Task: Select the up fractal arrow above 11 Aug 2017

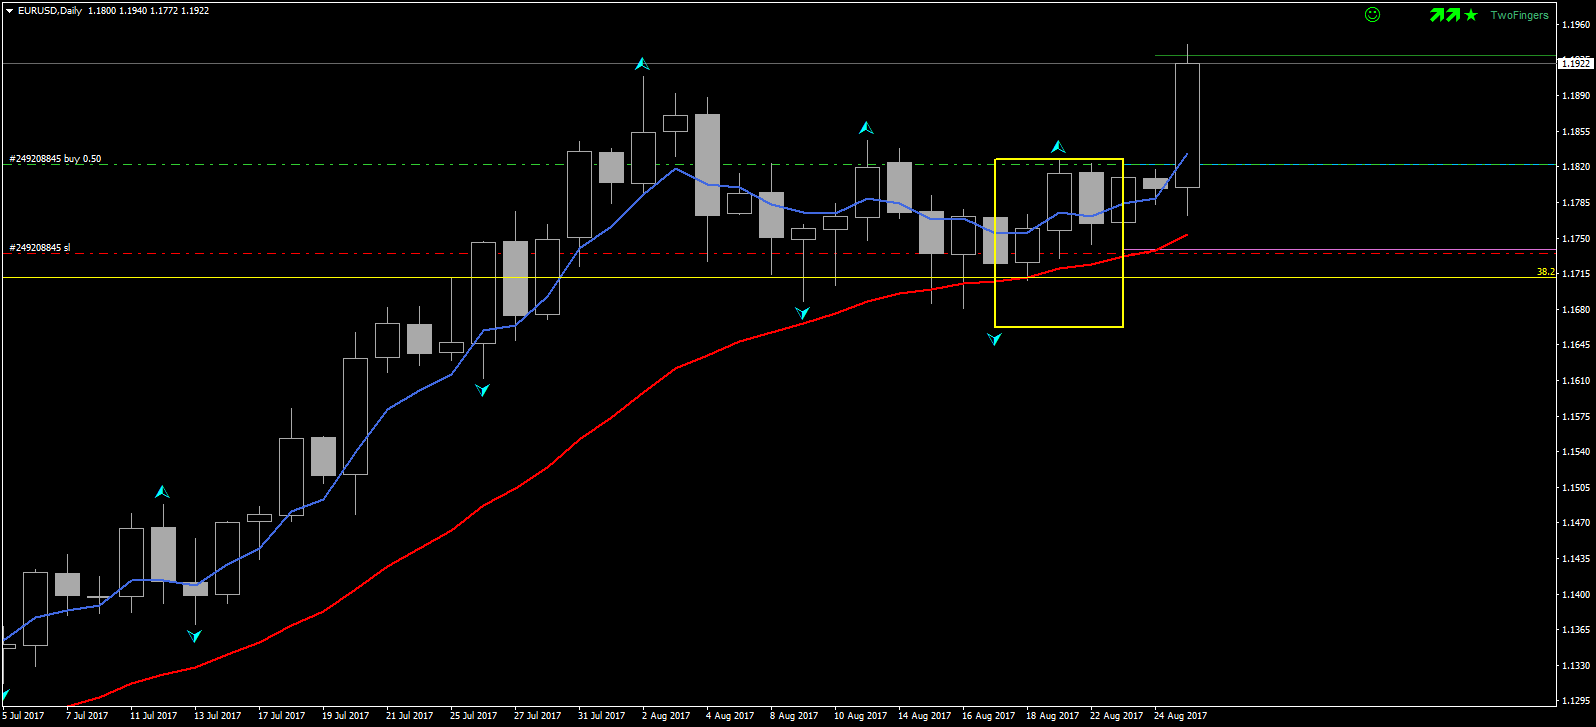Action: [866, 128]
